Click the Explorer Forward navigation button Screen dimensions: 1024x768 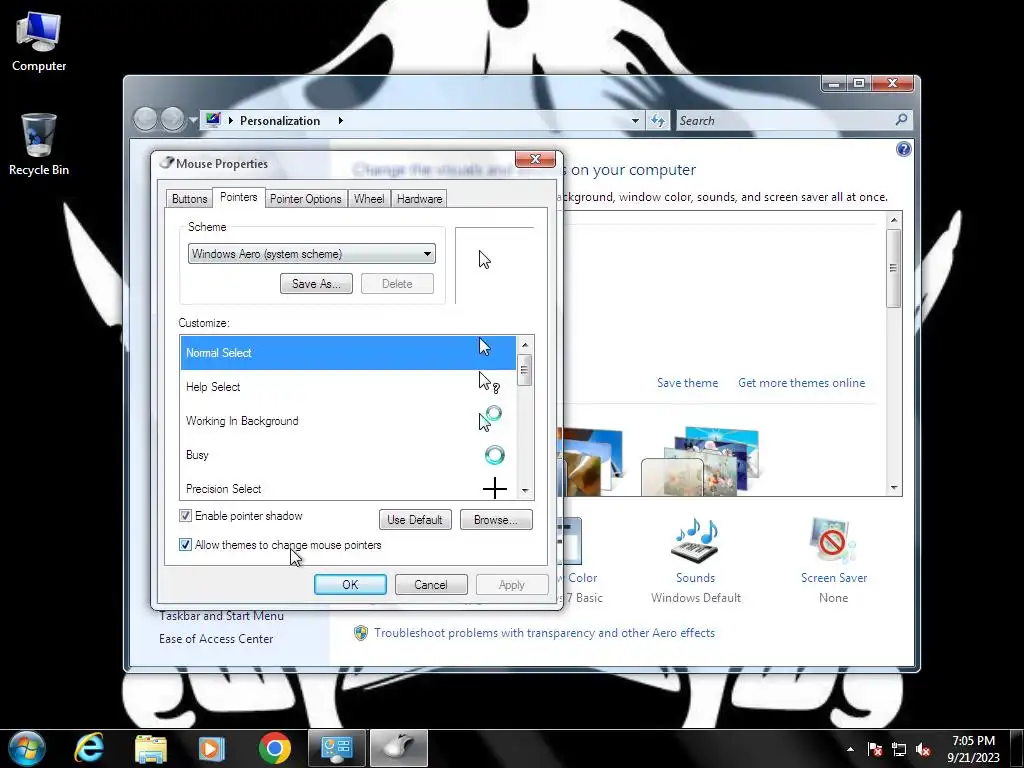(x=172, y=120)
